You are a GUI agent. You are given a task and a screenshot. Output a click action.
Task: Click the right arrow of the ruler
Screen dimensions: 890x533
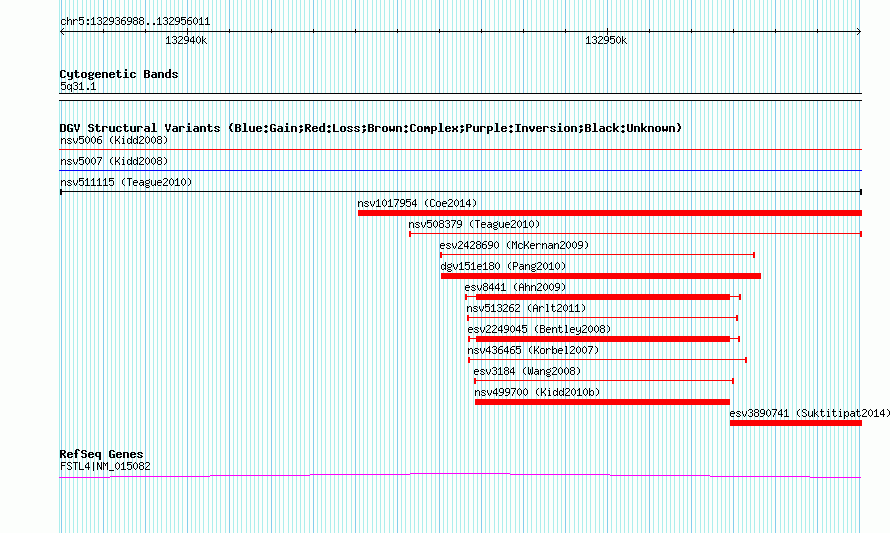tap(859, 32)
